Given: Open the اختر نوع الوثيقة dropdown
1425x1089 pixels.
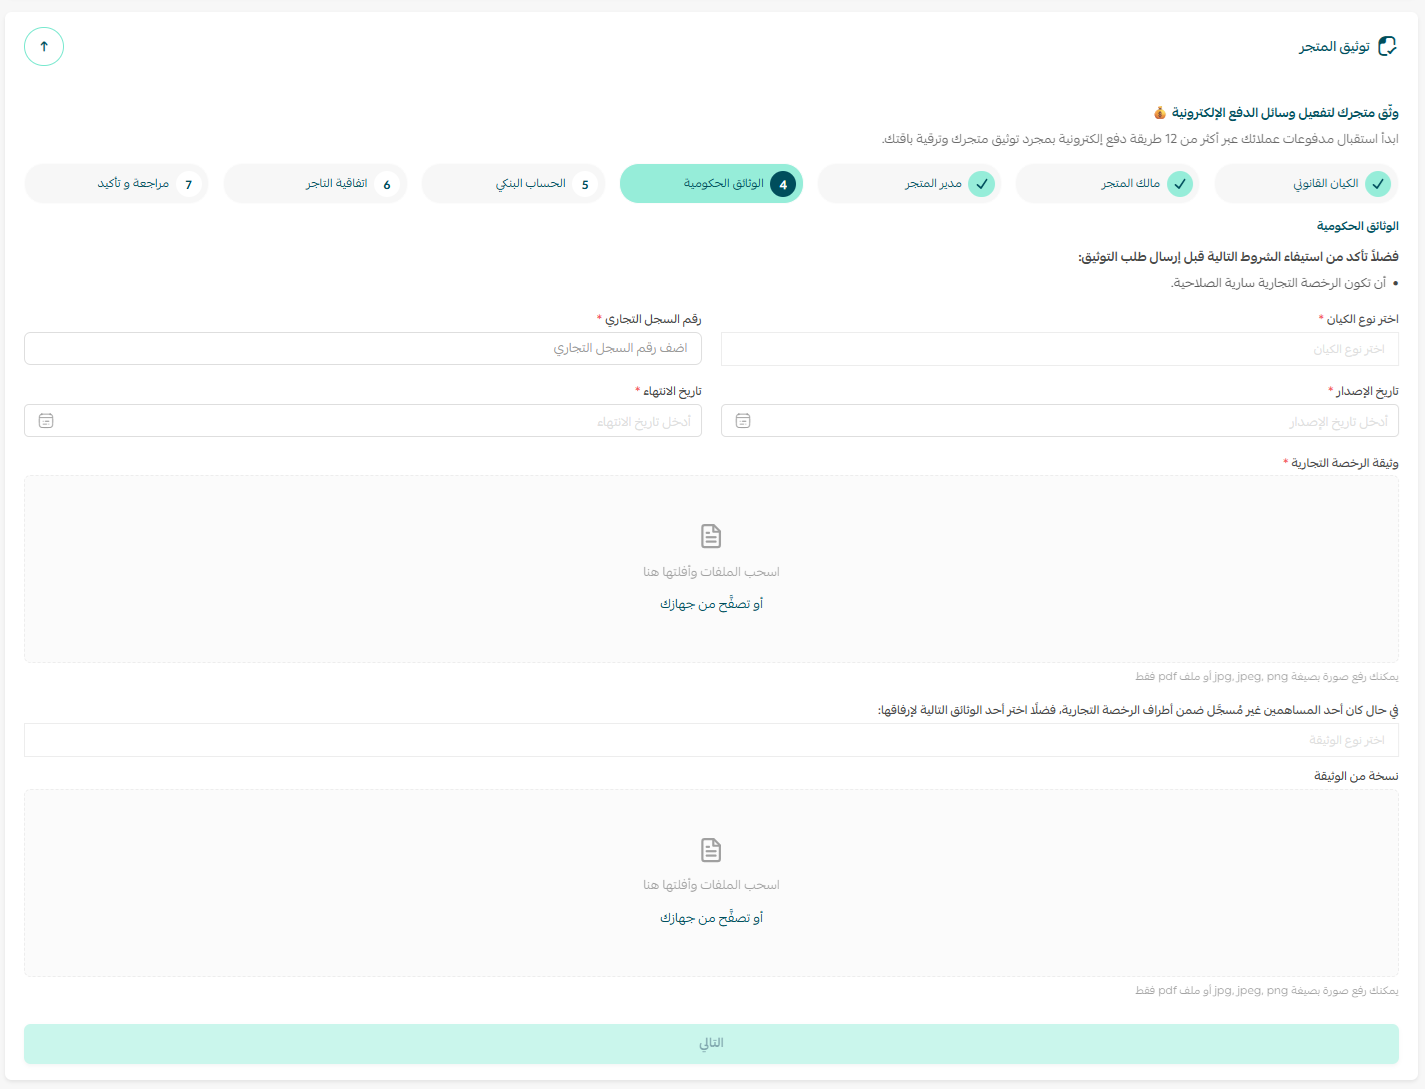Looking at the screenshot, I should [711, 740].
